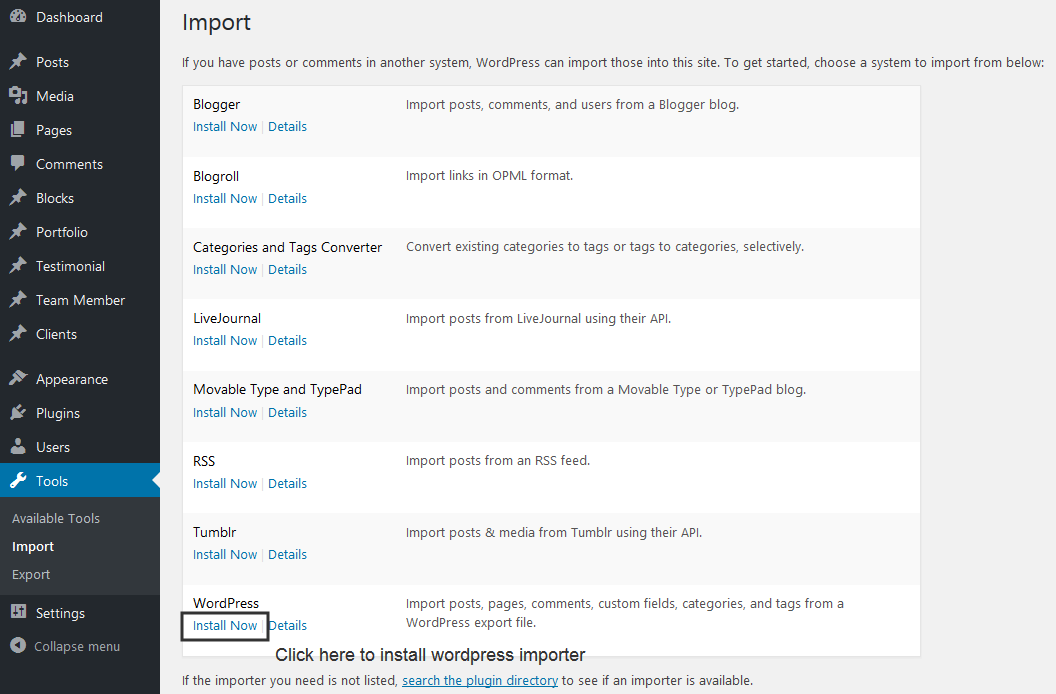Install the Tumblr importer now

225,554
